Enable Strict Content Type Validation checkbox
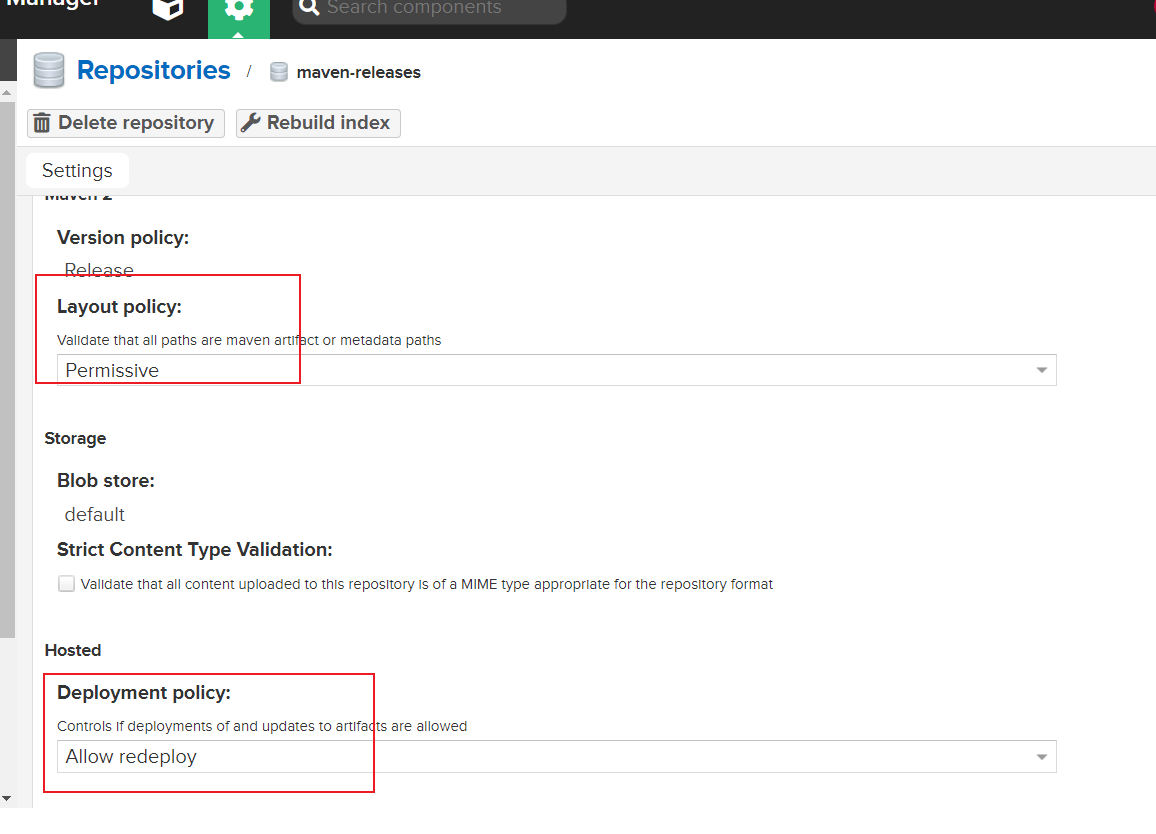The height and width of the screenshot is (834, 1156). pos(66,584)
